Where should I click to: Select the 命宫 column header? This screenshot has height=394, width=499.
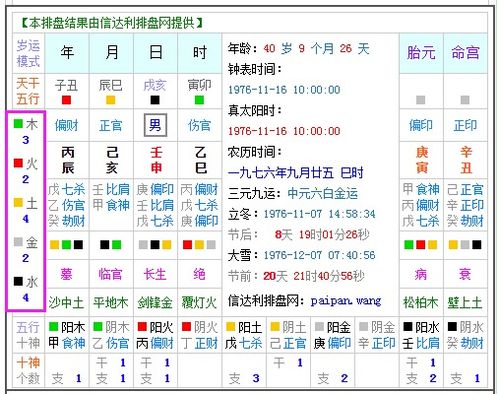pyautogui.click(x=465, y=53)
